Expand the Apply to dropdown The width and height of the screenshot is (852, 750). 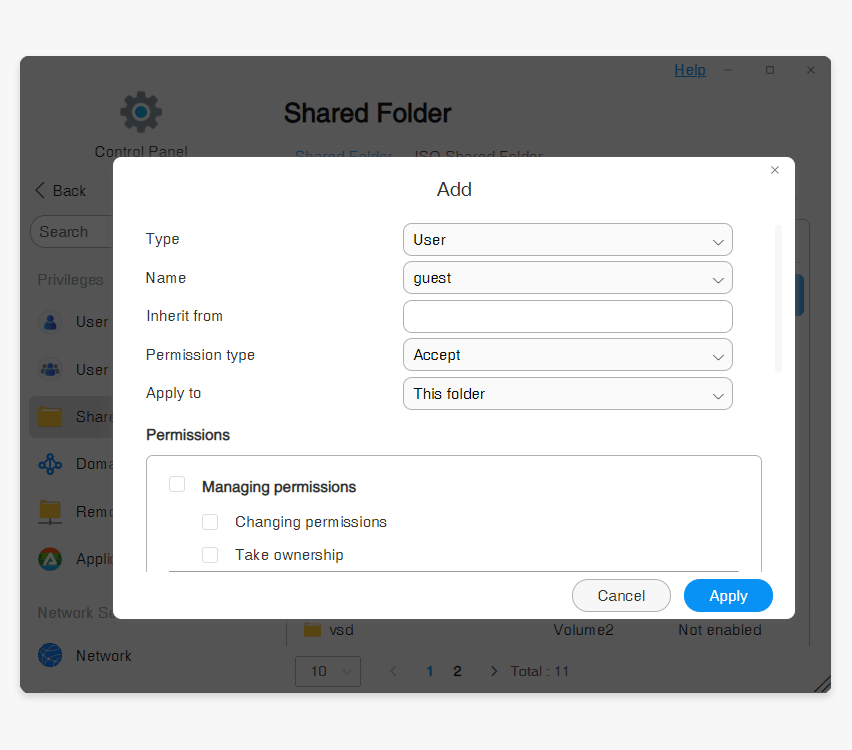pos(567,394)
